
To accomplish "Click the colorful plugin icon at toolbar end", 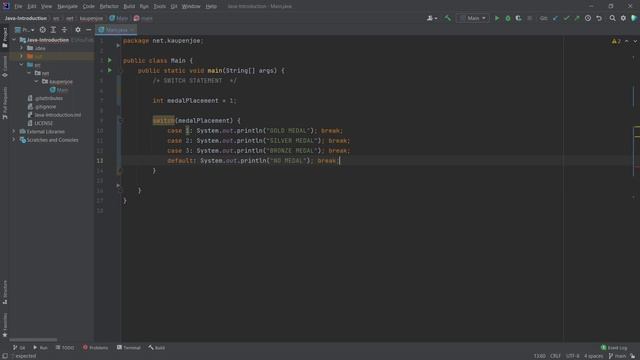I will [634, 18].
